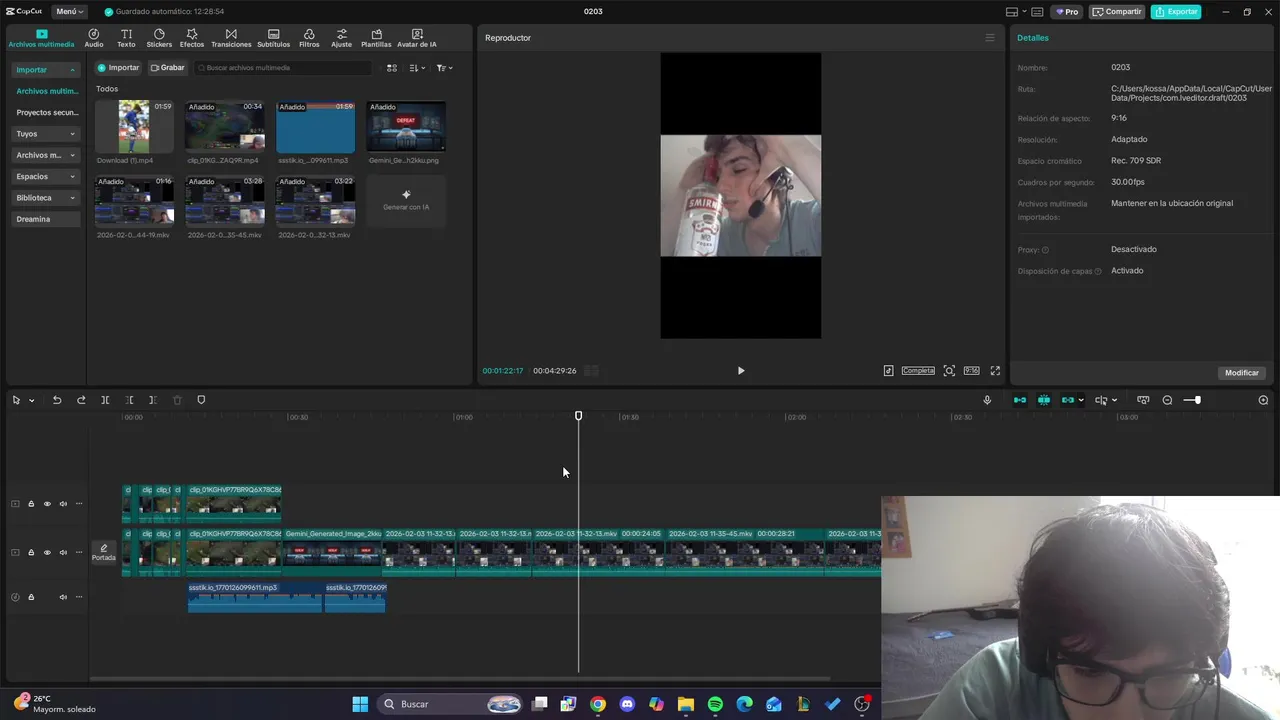Play the preview video
Image resolution: width=1280 pixels, height=720 pixels.
pyautogui.click(x=741, y=371)
